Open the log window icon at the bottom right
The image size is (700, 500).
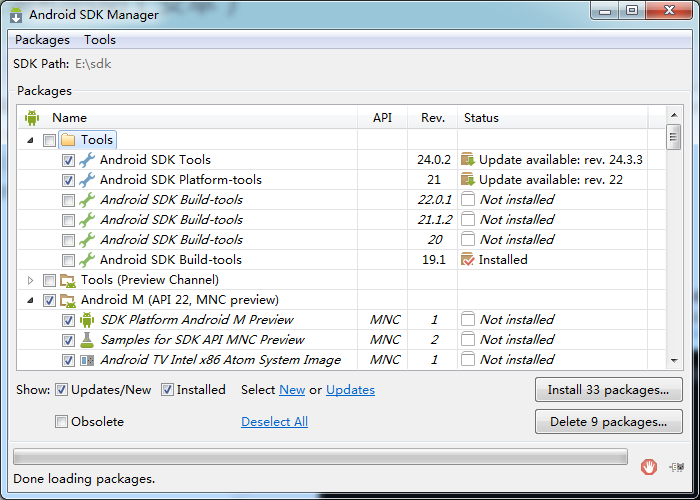tap(677, 467)
